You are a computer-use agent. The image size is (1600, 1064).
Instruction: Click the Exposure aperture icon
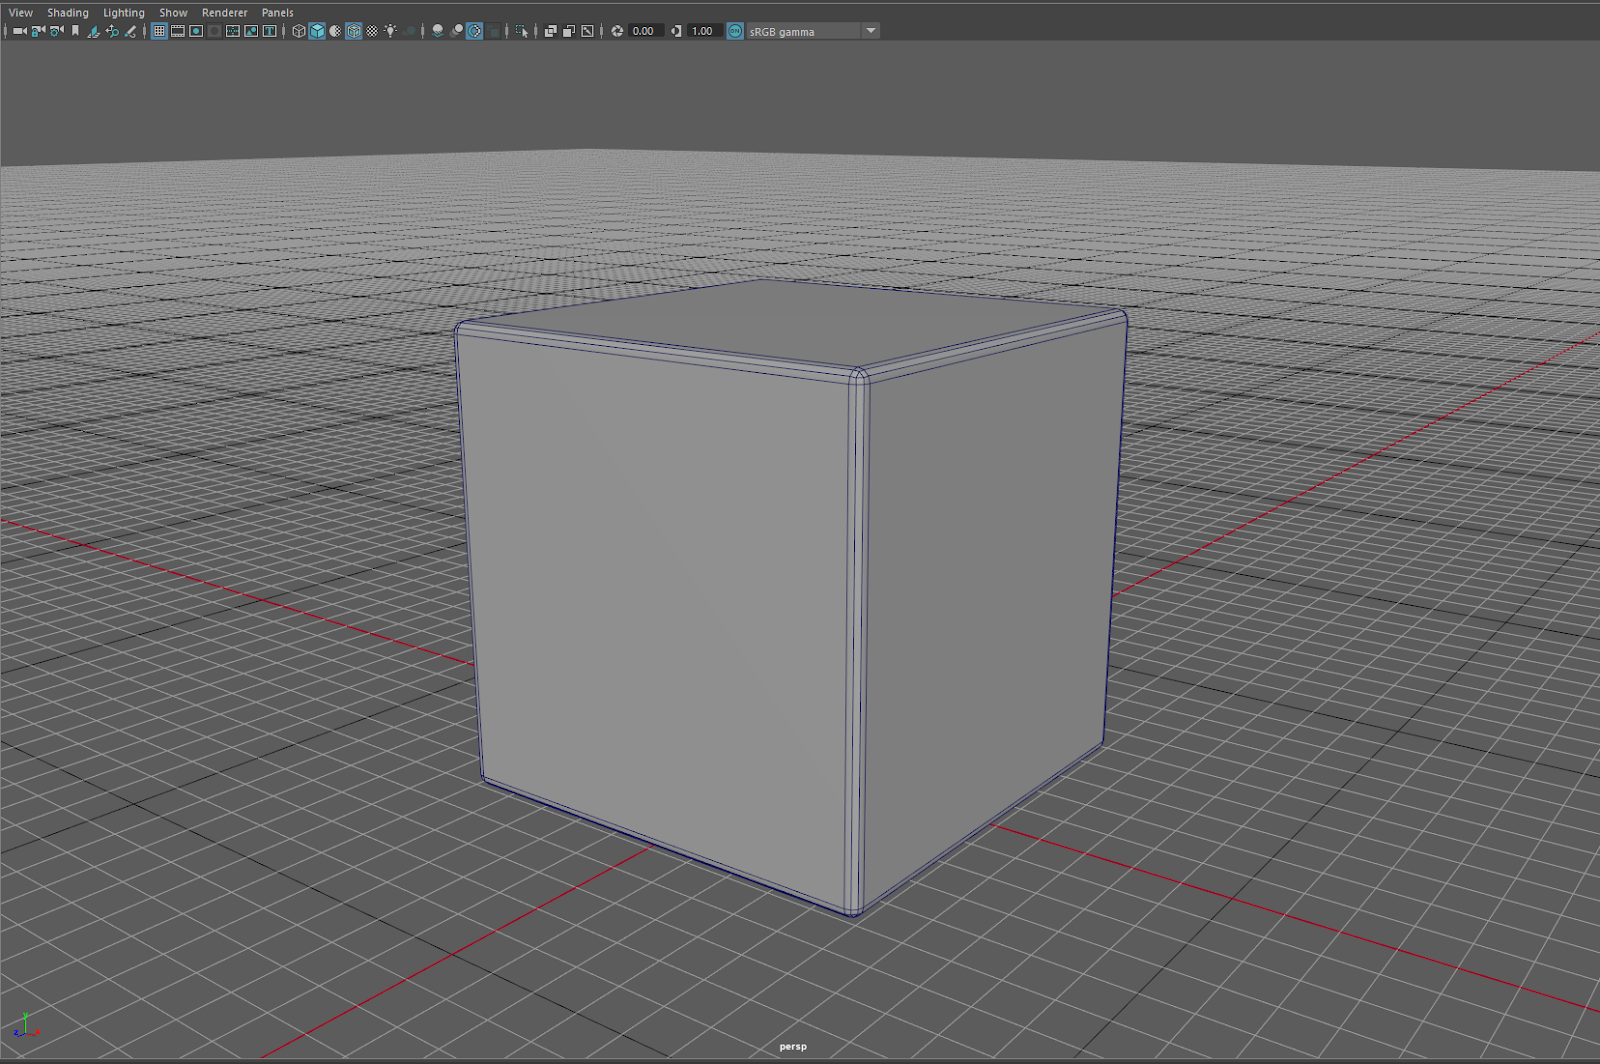point(617,31)
